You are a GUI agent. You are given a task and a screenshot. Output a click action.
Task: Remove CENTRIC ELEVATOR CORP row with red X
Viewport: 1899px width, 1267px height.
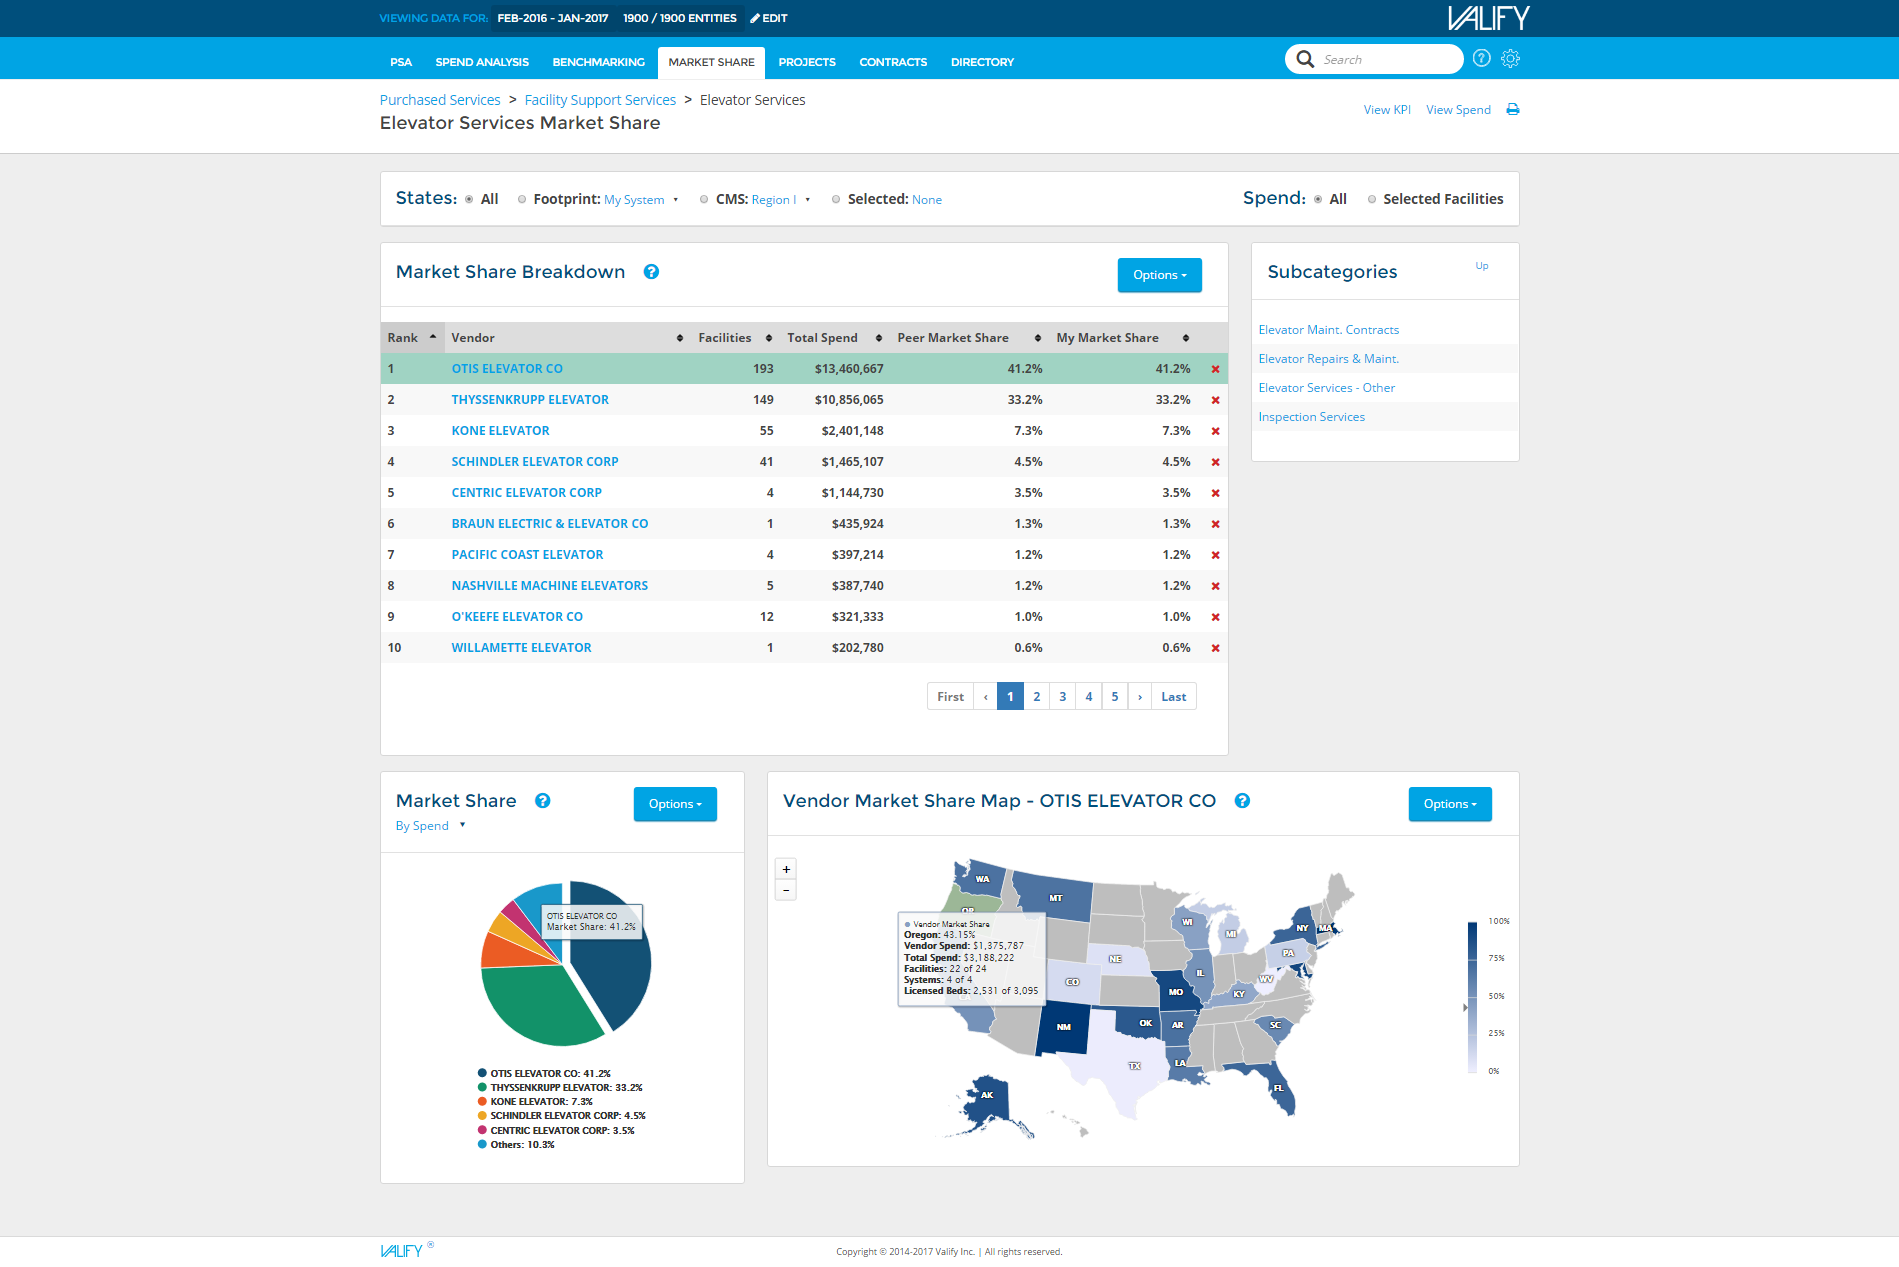(1215, 493)
